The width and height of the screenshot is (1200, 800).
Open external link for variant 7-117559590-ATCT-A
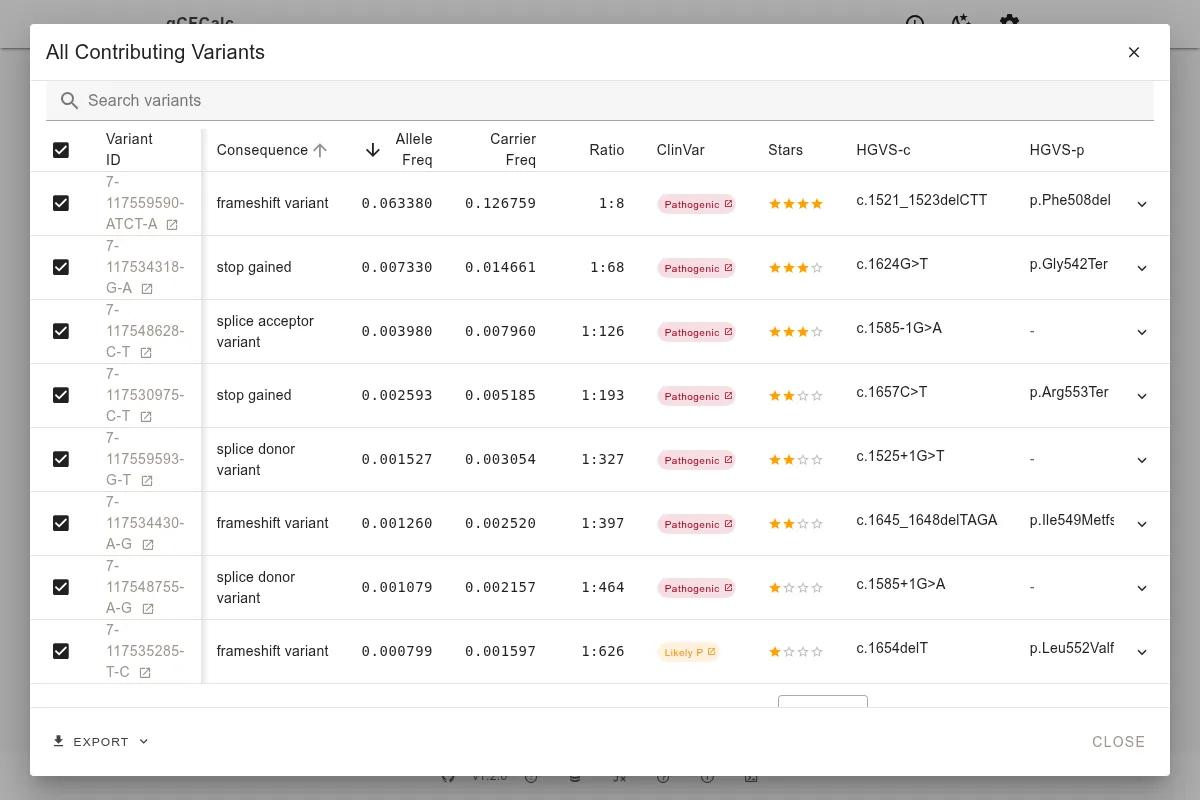coord(172,225)
